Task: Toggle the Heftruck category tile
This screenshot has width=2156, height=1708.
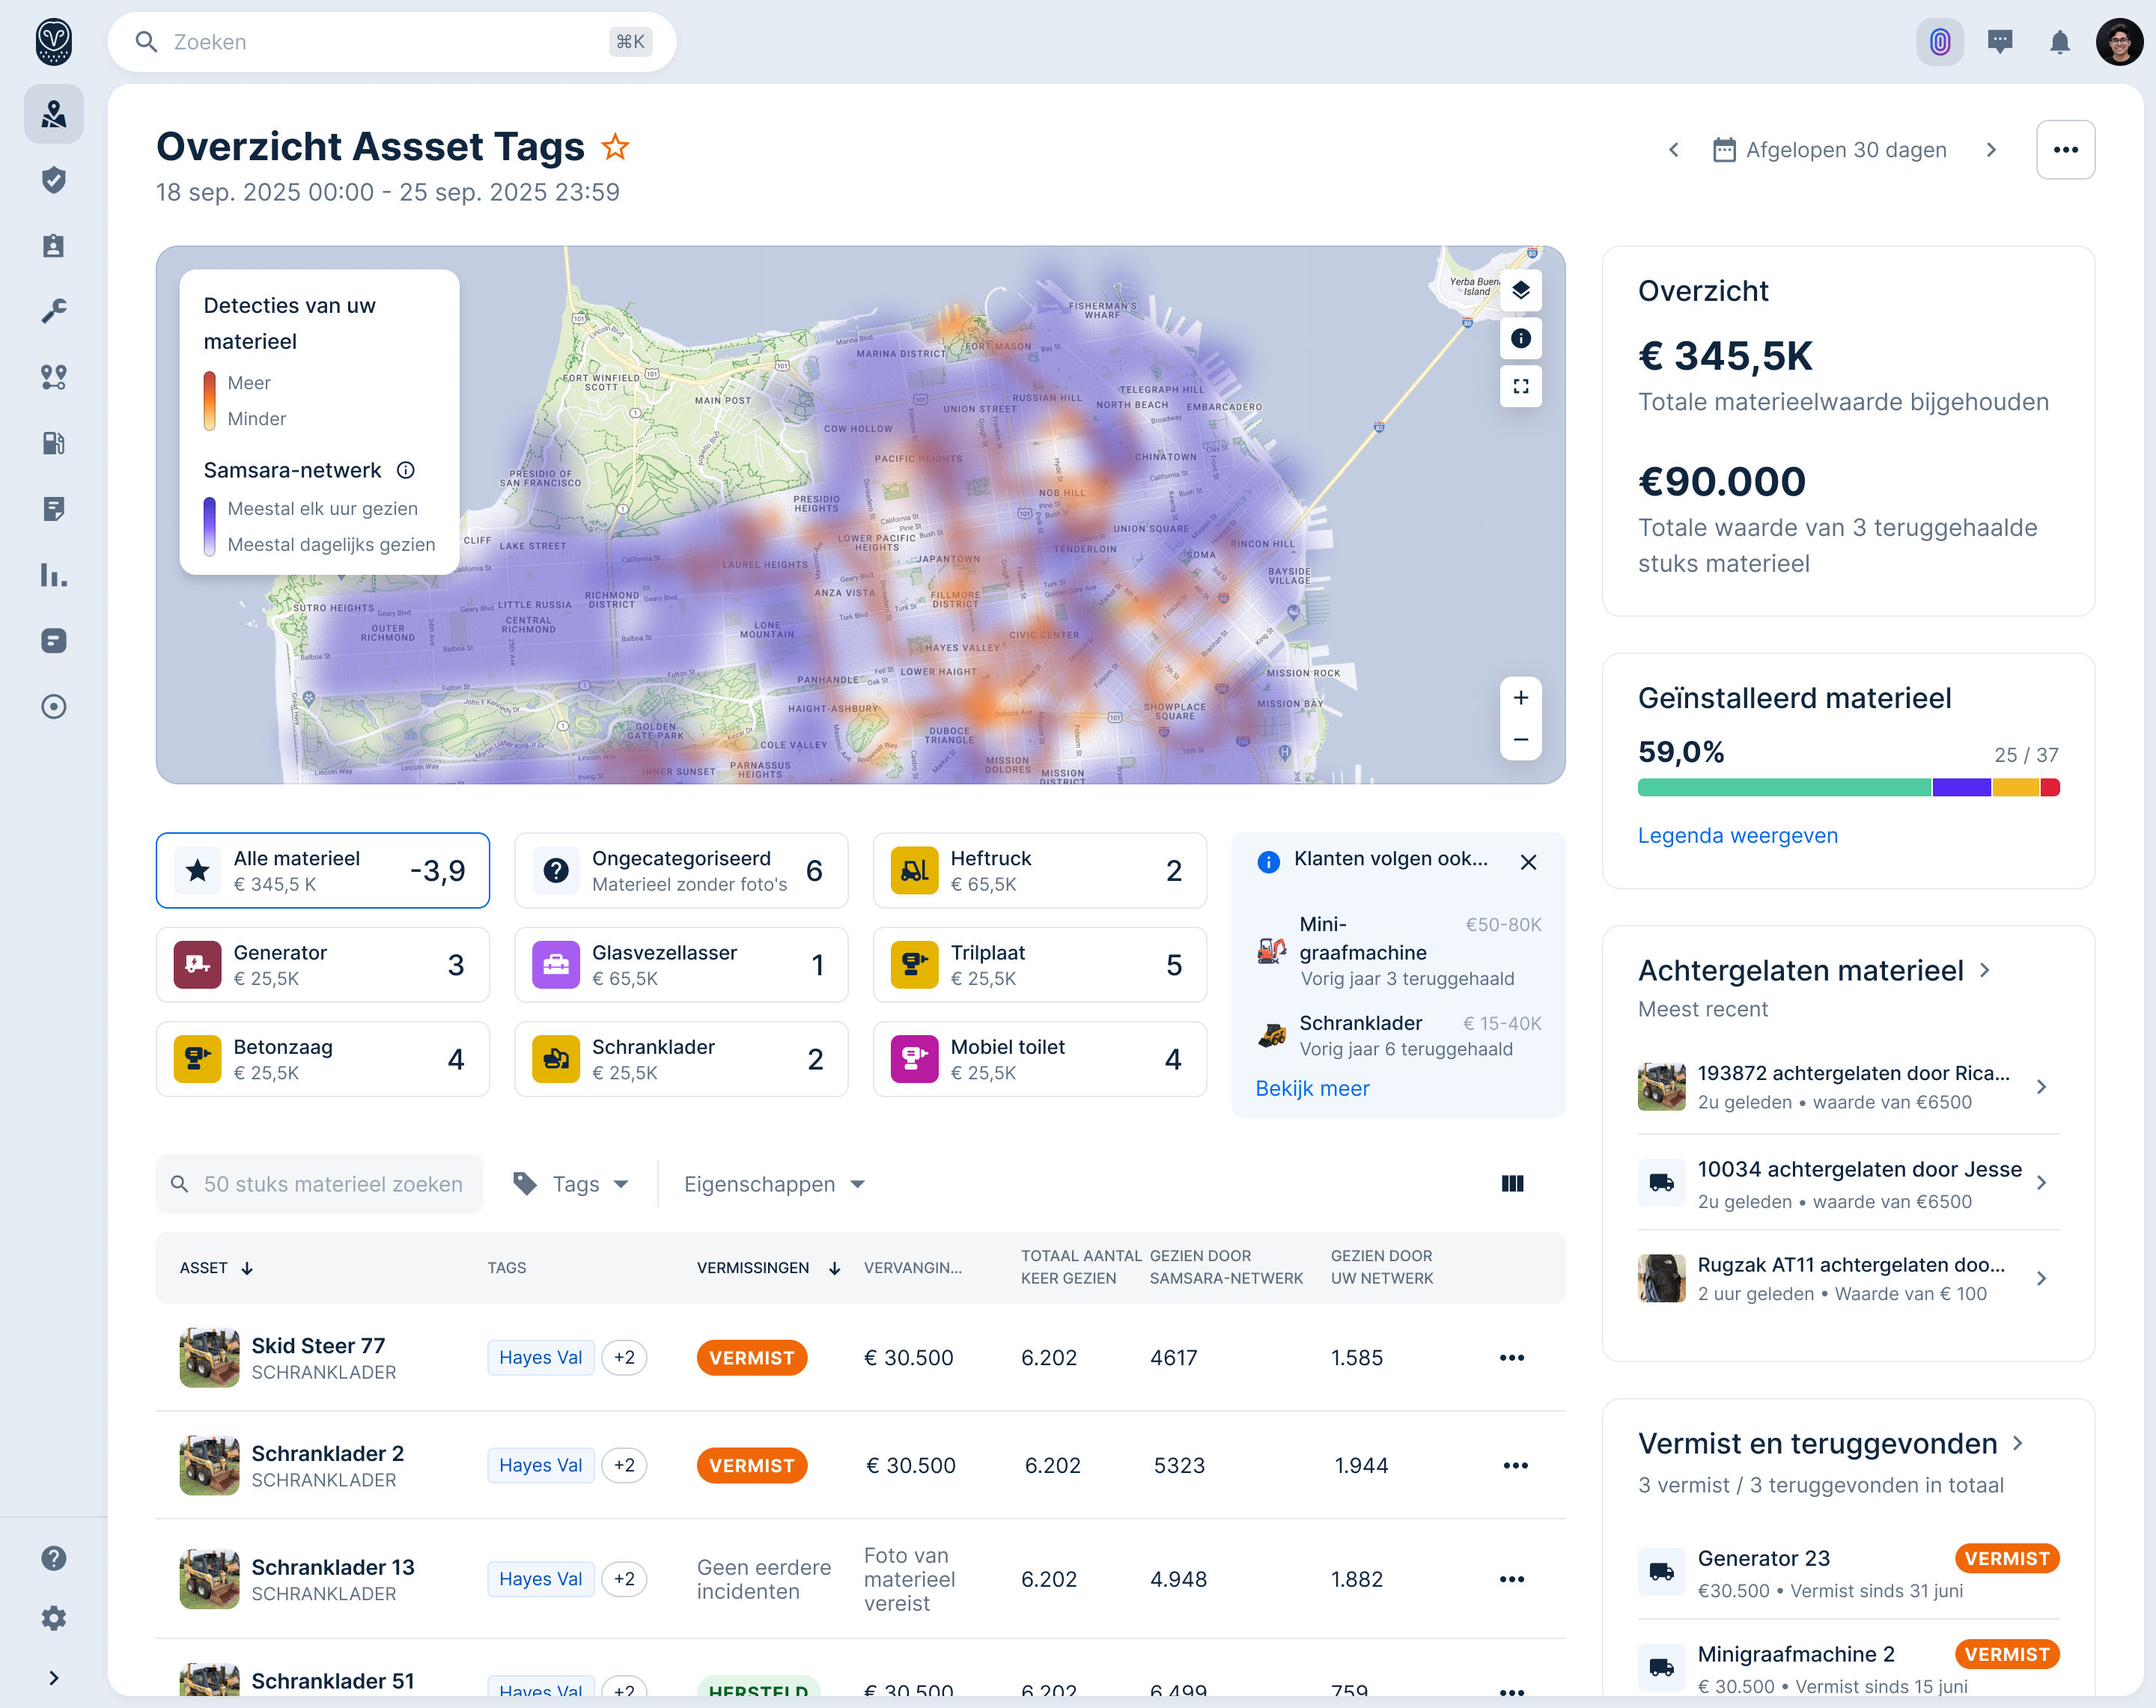Action: 1040,870
